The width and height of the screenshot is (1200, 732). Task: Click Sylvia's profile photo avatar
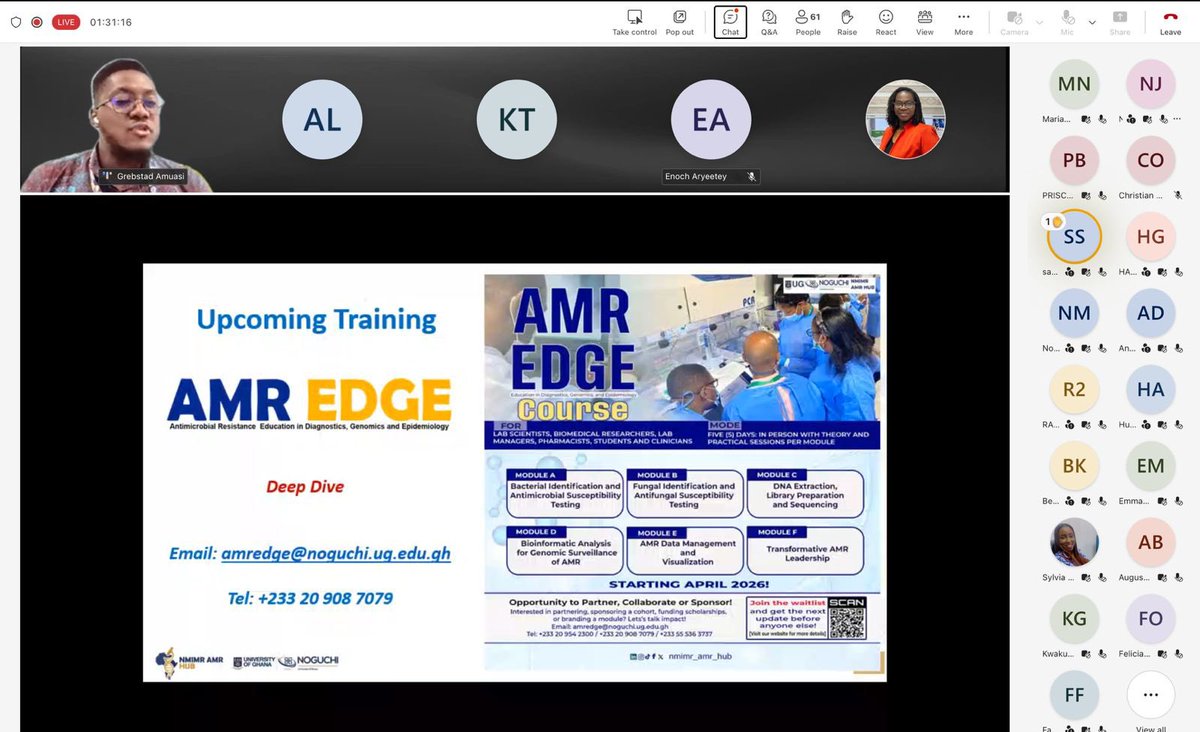point(1074,542)
